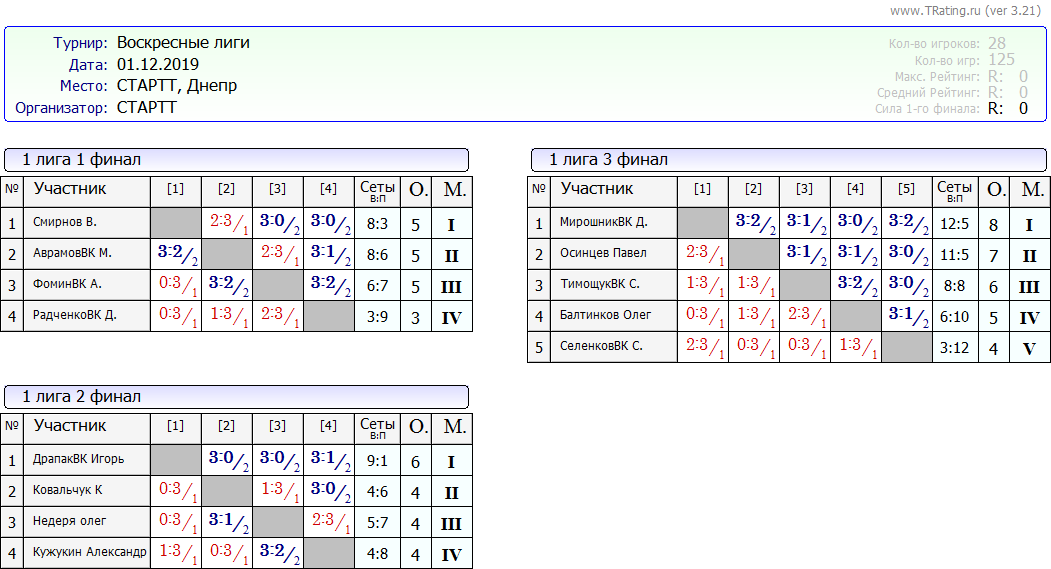Click the tournament name "Воскресные лиги"
This screenshot has width=1051, height=569.
coord(183,43)
